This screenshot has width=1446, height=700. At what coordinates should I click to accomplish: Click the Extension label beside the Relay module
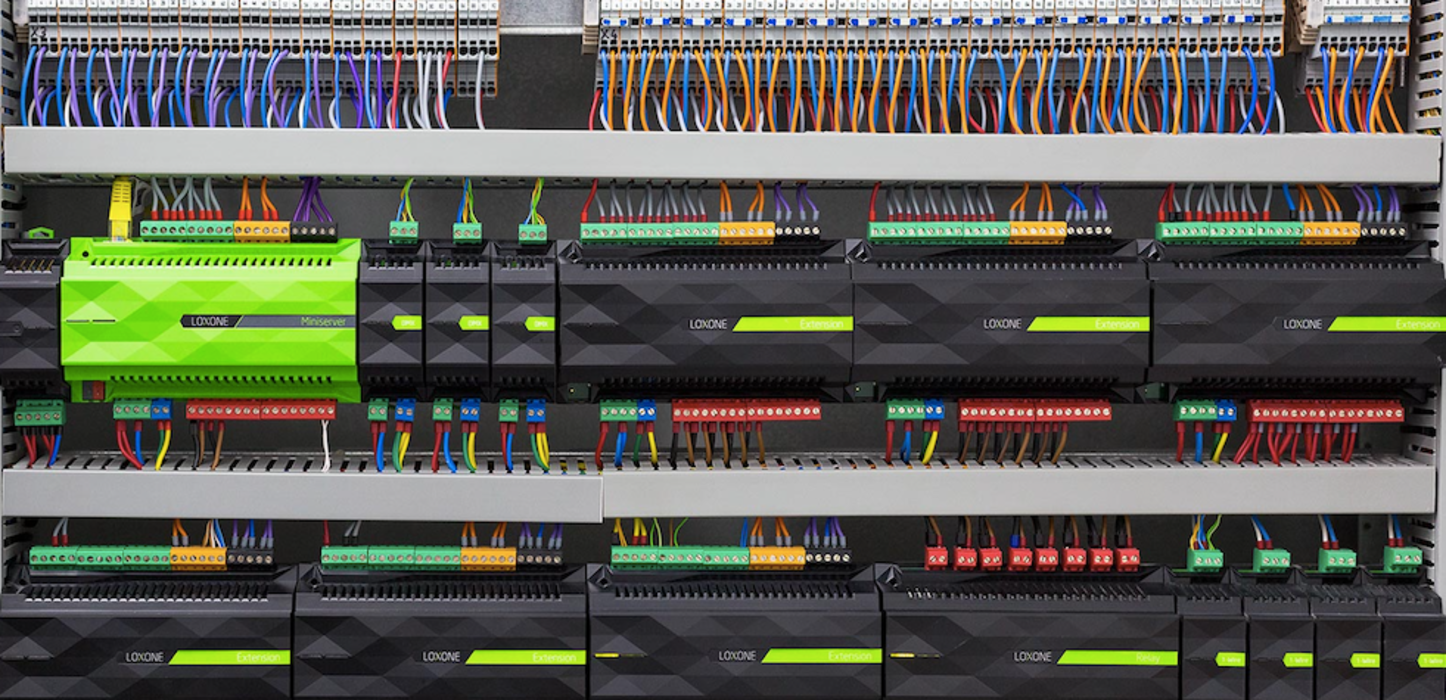[821, 656]
